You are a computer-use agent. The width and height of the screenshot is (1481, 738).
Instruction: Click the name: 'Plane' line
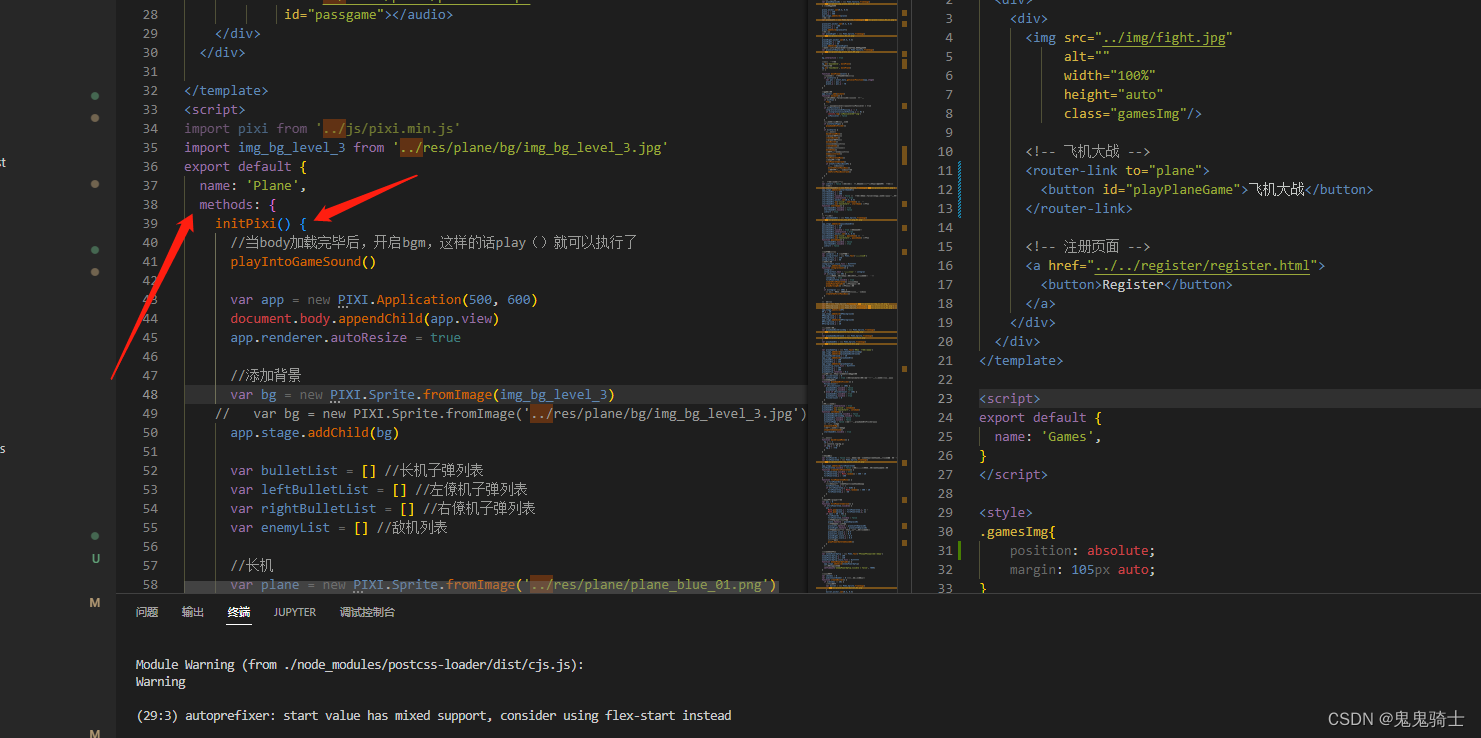253,185
